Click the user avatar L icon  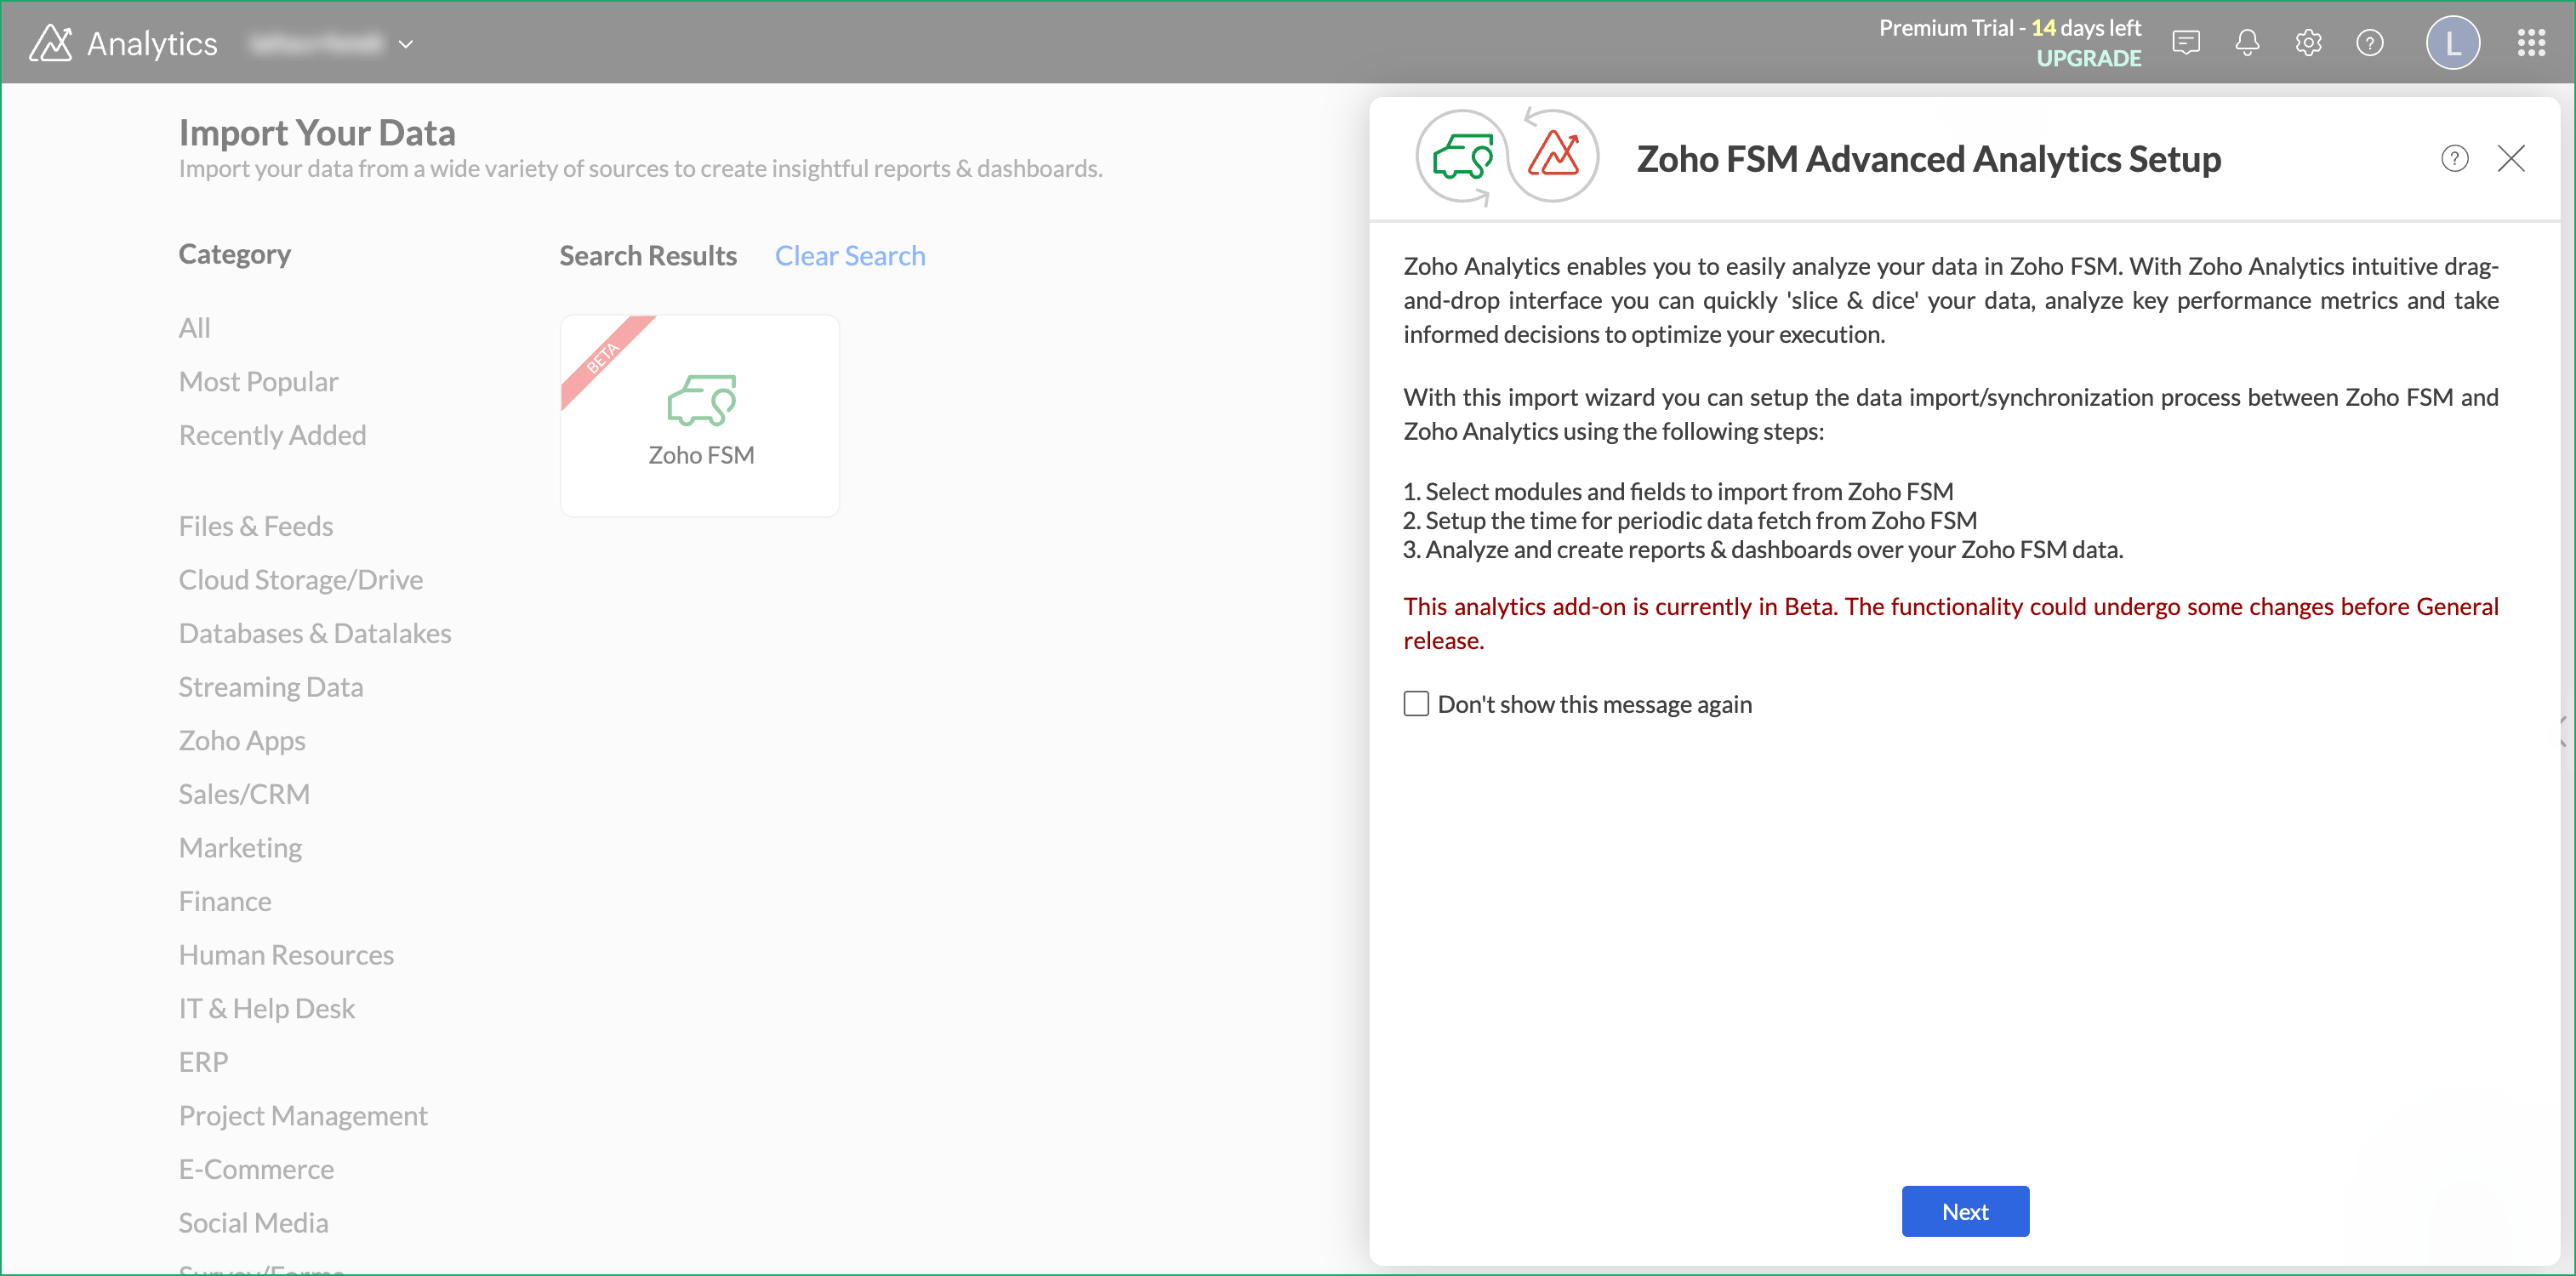pos(2452,43)
